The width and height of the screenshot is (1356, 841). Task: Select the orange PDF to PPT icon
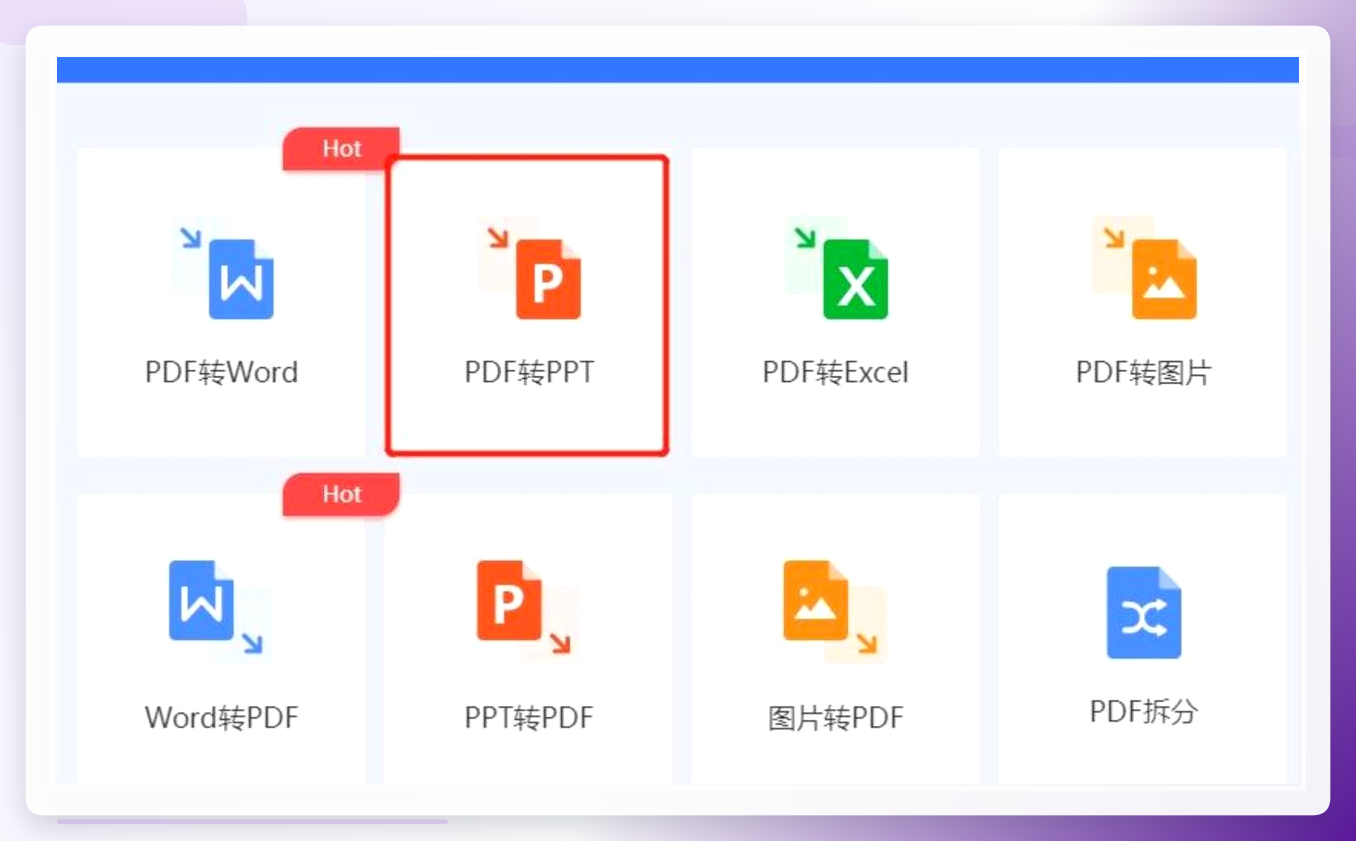click(529, 269)
